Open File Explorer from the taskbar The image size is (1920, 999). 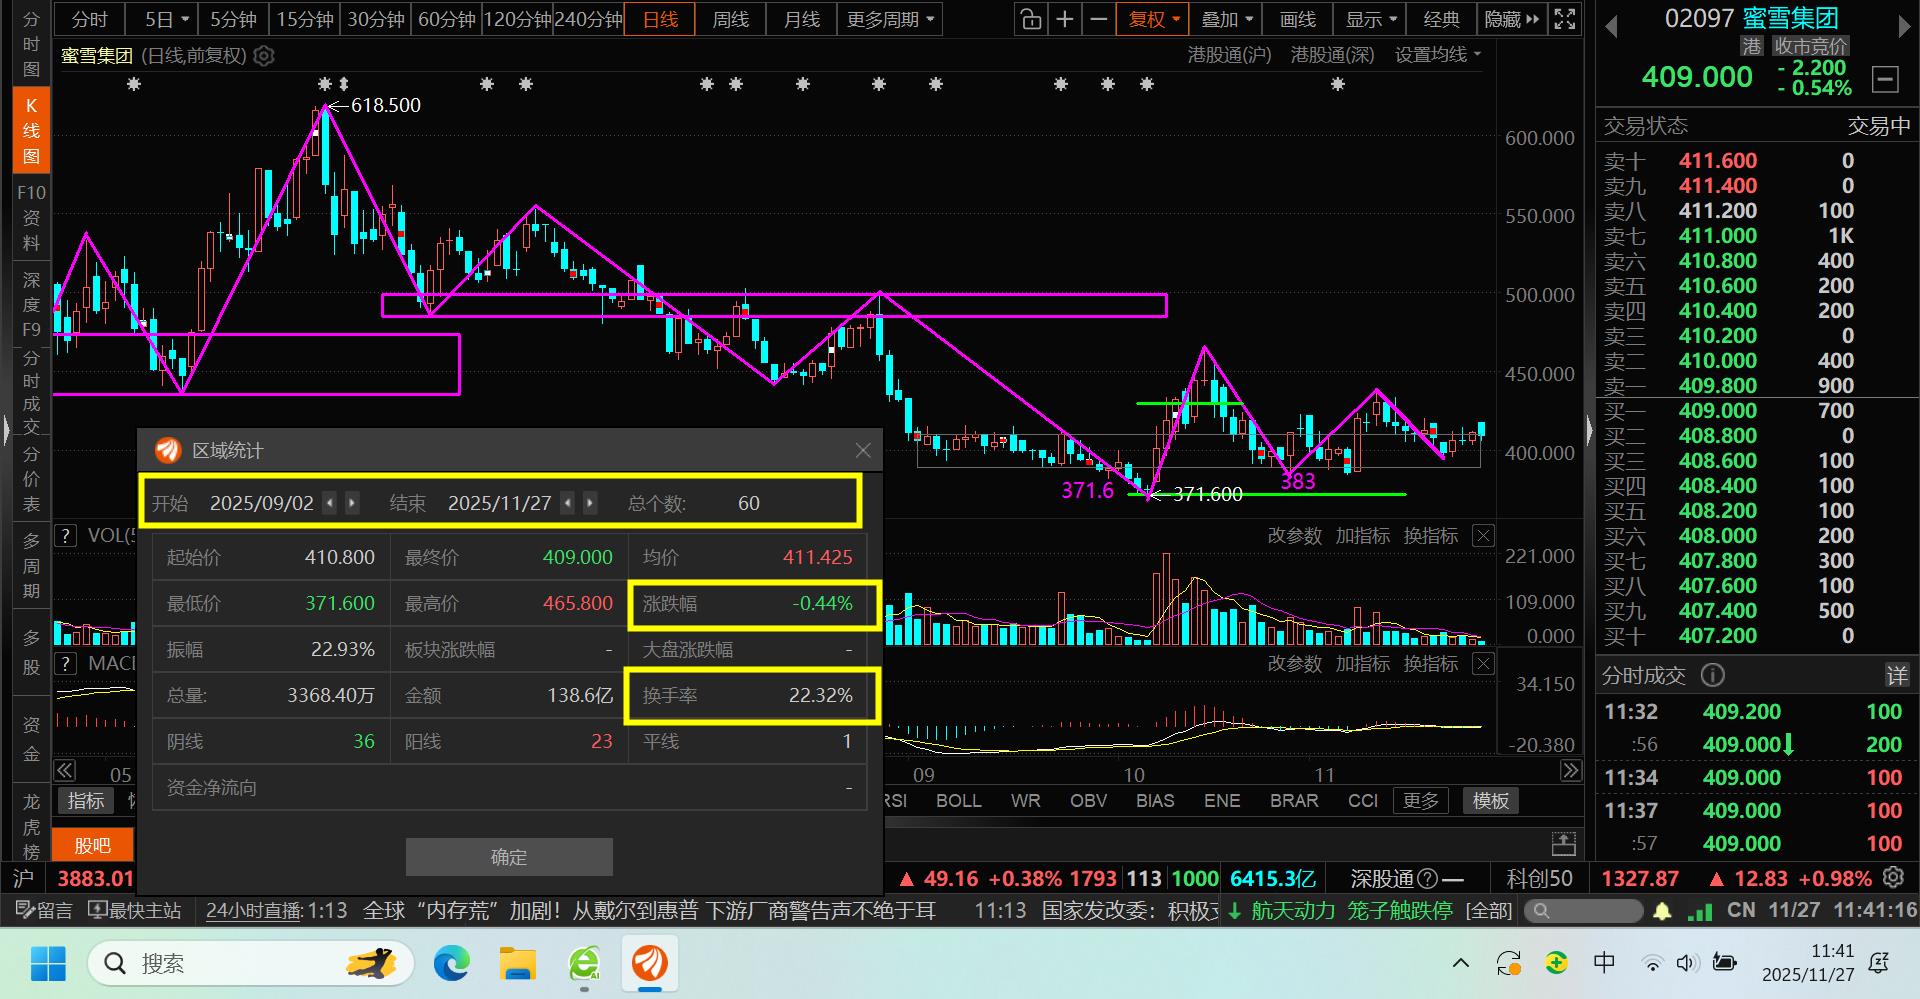click(518, 964)
